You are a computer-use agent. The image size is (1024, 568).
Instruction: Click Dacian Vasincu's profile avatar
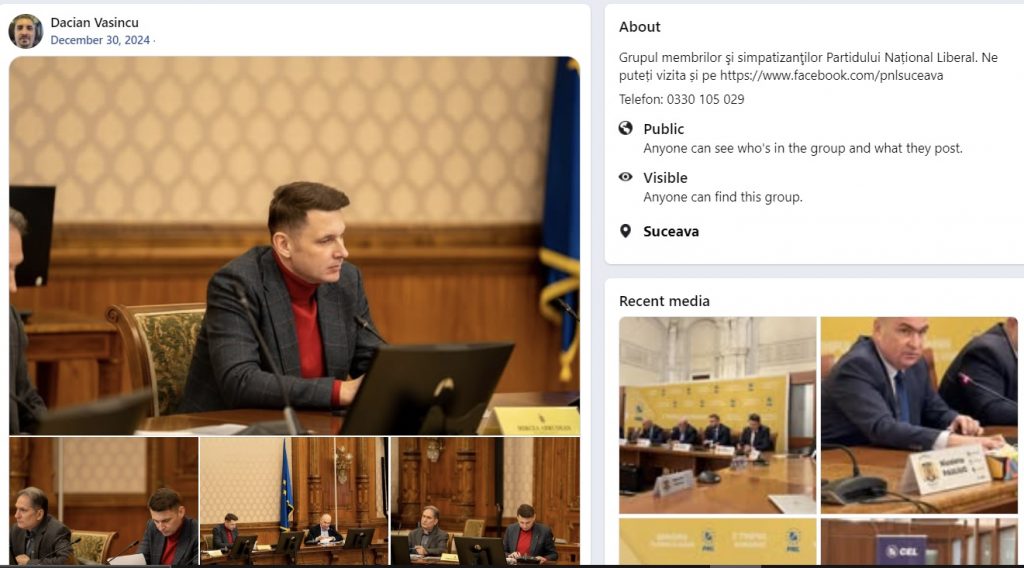pyautogui.click(x=25, y=31)
